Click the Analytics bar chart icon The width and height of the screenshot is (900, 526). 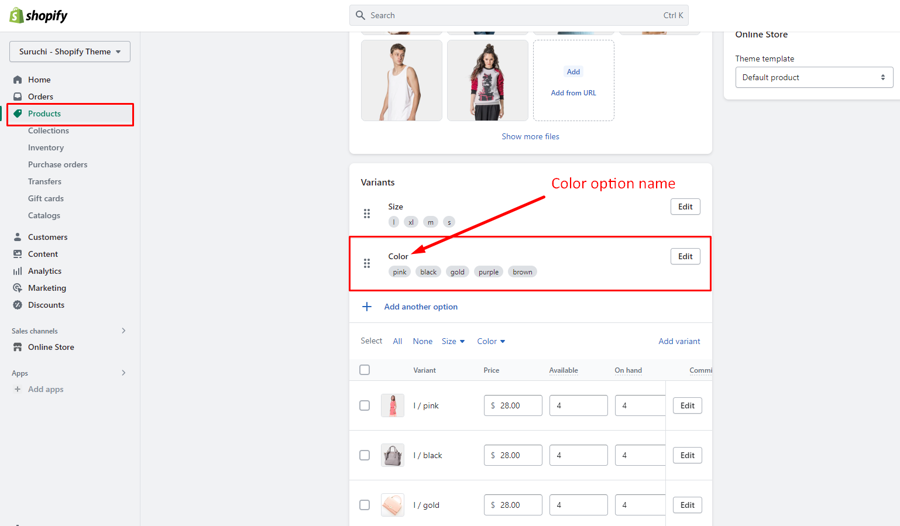[x=17, y=271]
